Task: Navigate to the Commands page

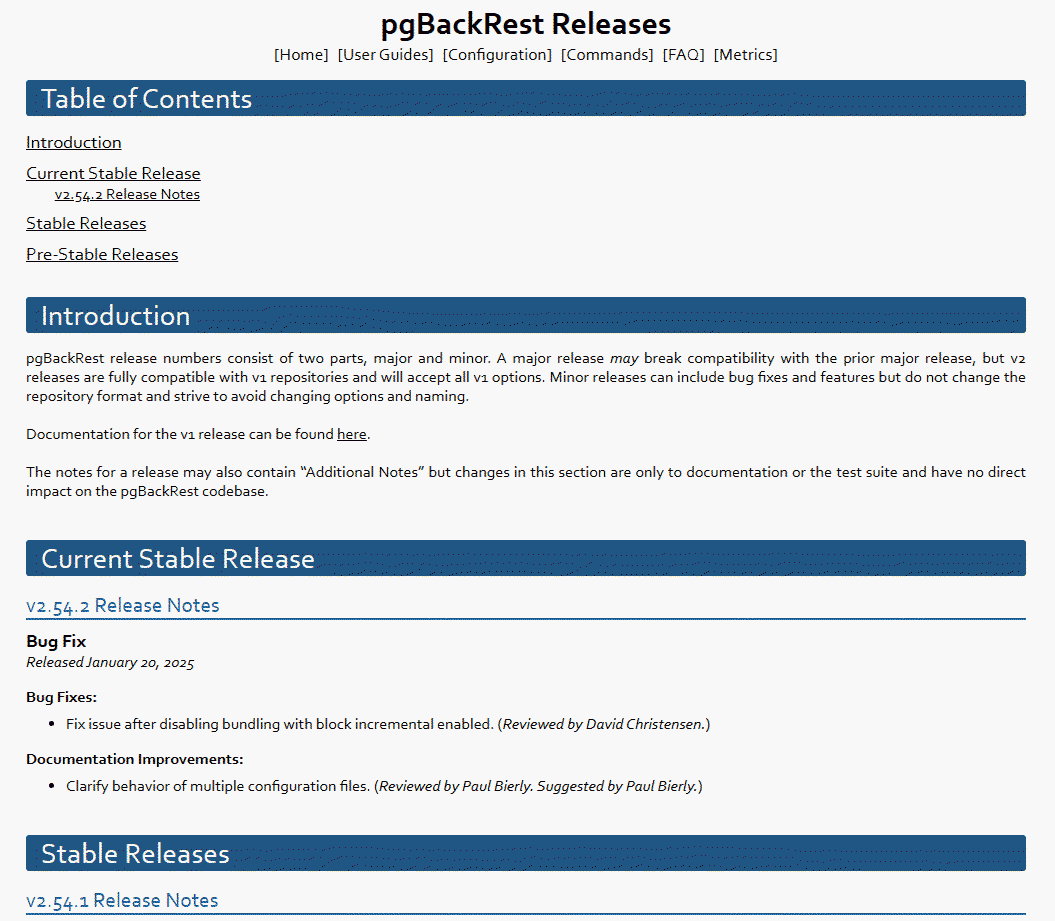Action: pyautogui.click(x=607, y=55)
